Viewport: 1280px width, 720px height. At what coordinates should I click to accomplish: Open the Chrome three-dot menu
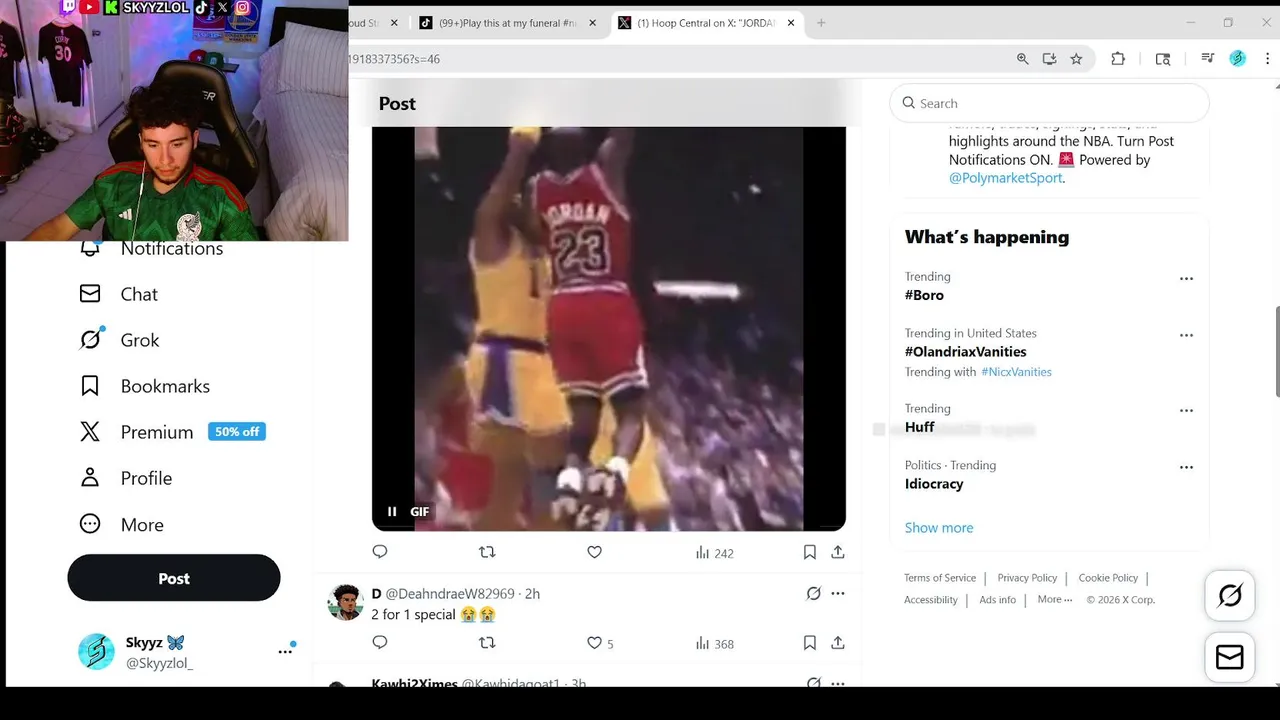[x=1267, y=59]
